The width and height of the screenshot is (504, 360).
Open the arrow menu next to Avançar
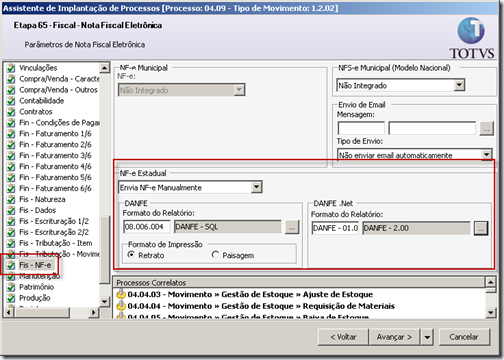(427, 337)
